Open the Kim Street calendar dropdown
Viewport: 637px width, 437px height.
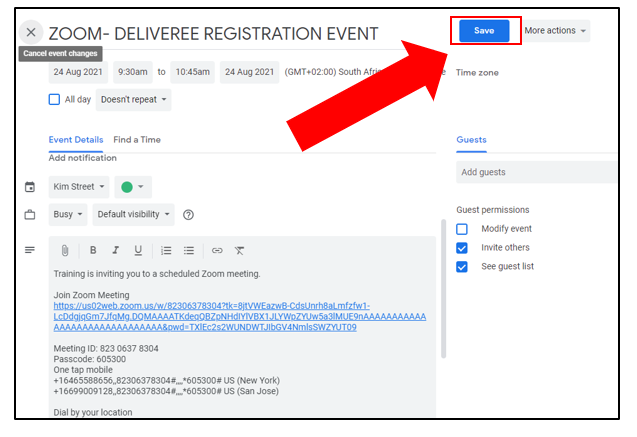[x=79, y=187]
